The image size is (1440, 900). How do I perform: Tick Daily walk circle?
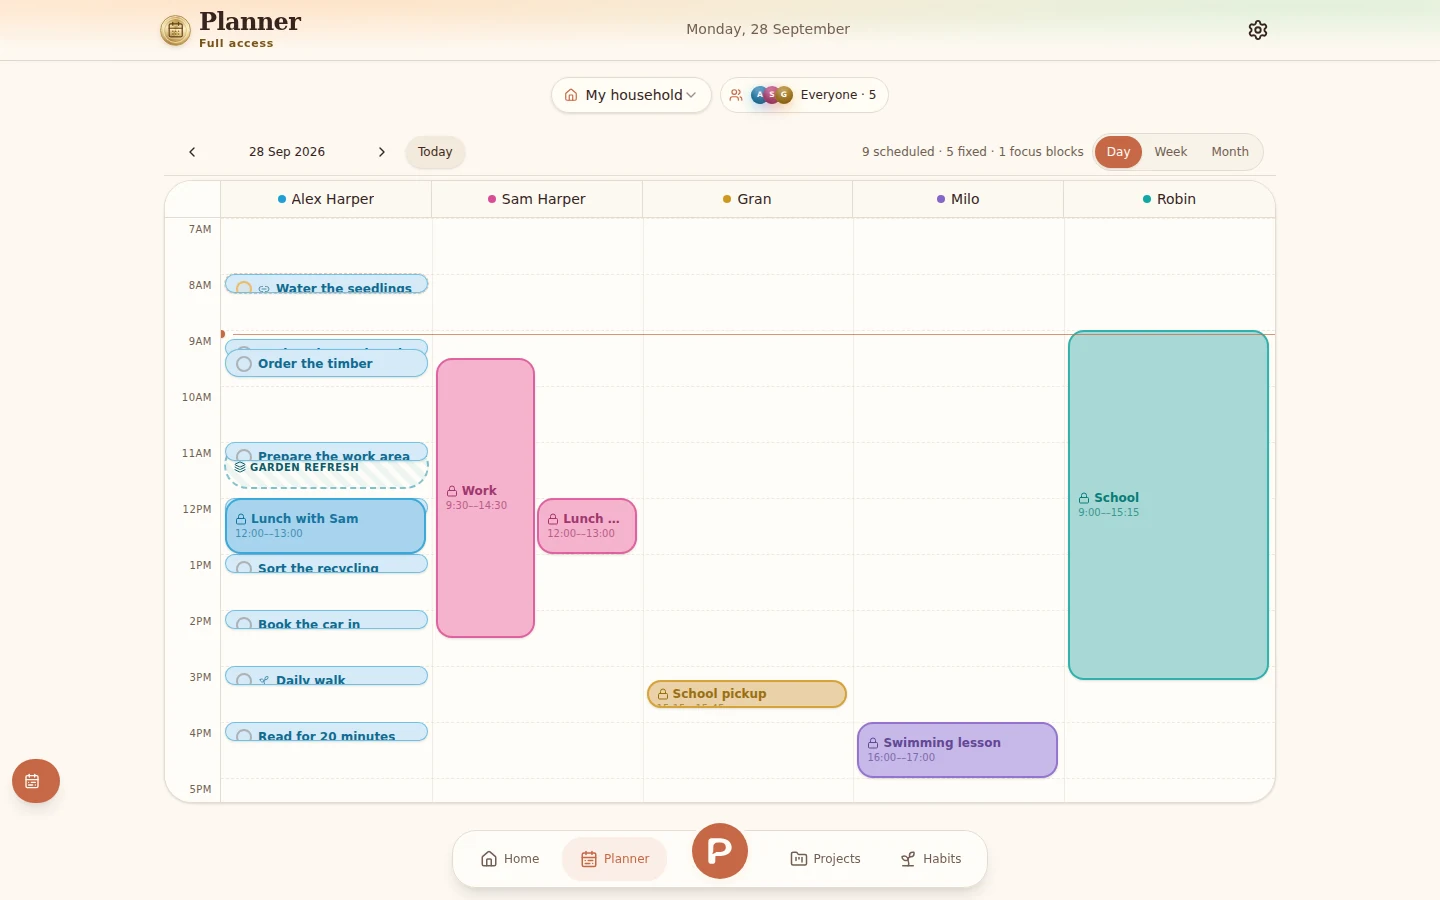pyautogui.click(x=244, y=679)
